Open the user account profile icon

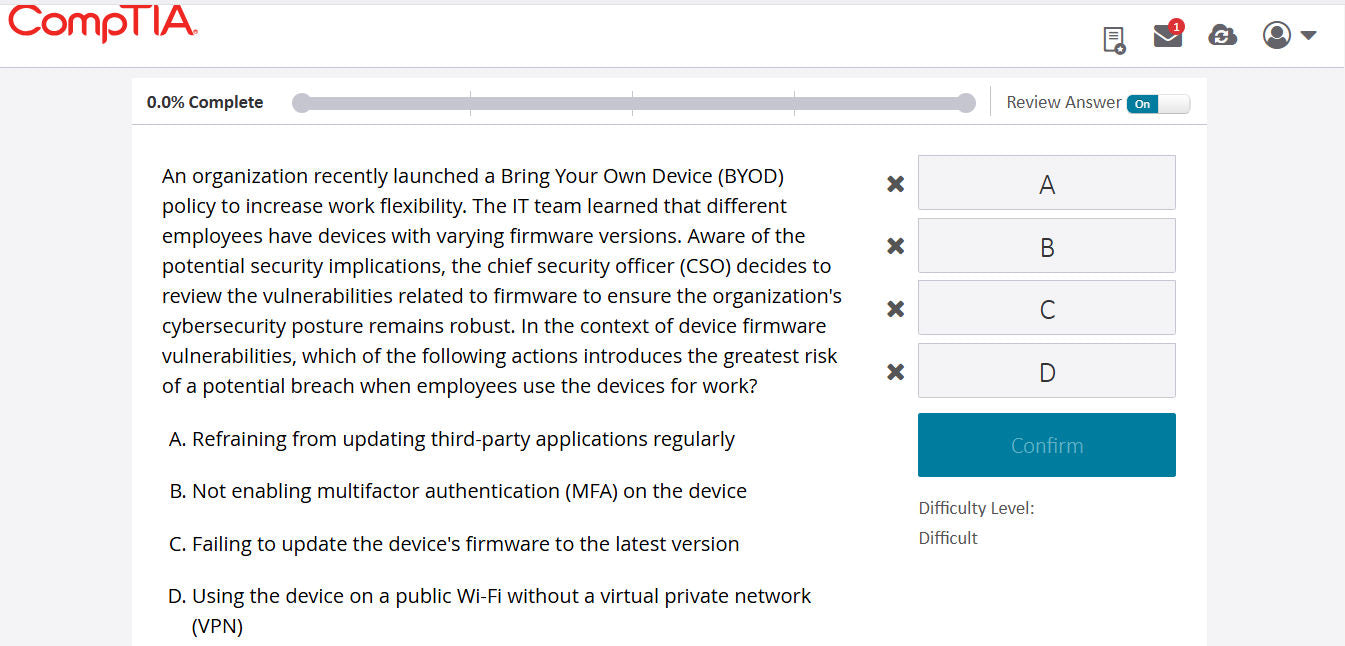[1276, 34]
